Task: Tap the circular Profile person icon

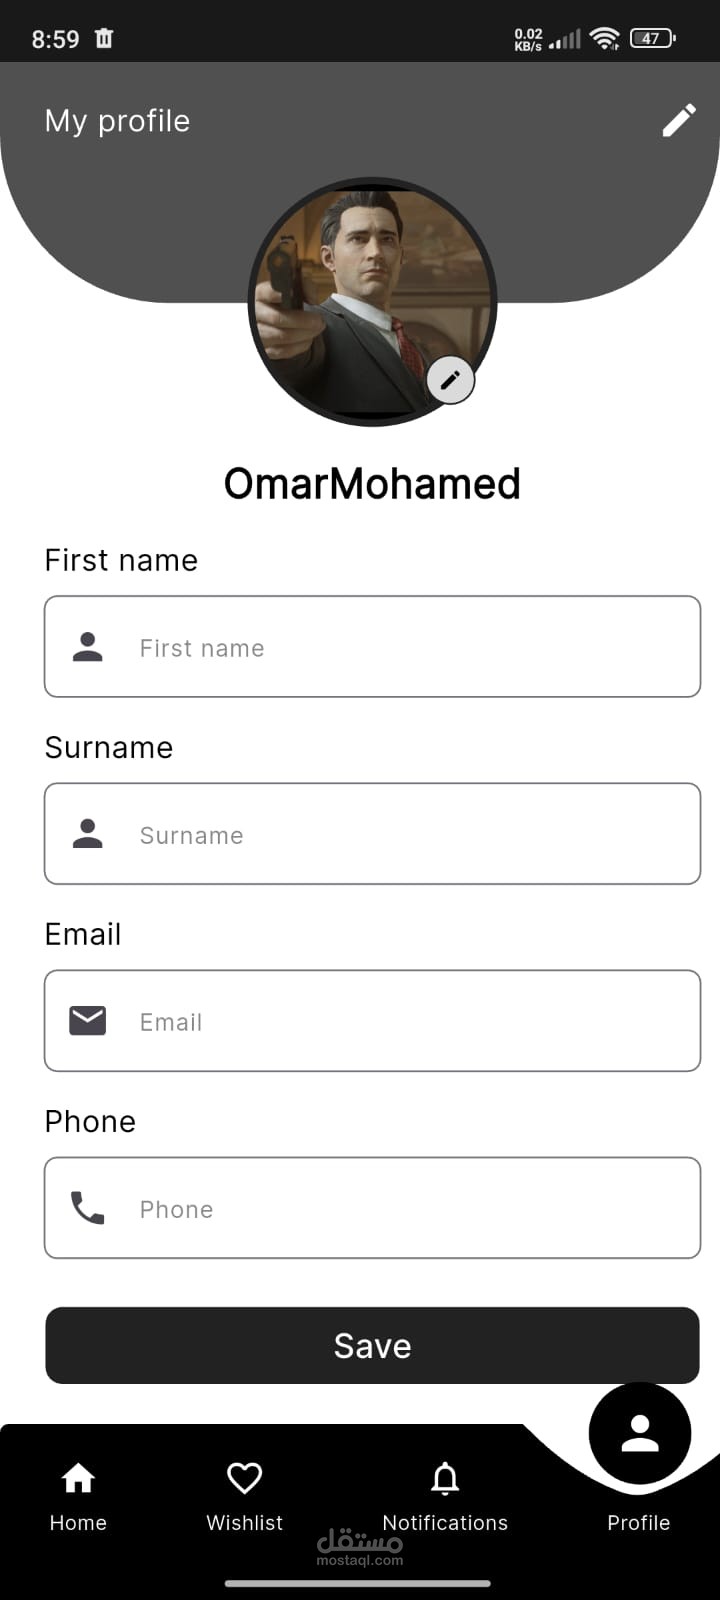Action: (639, 1434)
